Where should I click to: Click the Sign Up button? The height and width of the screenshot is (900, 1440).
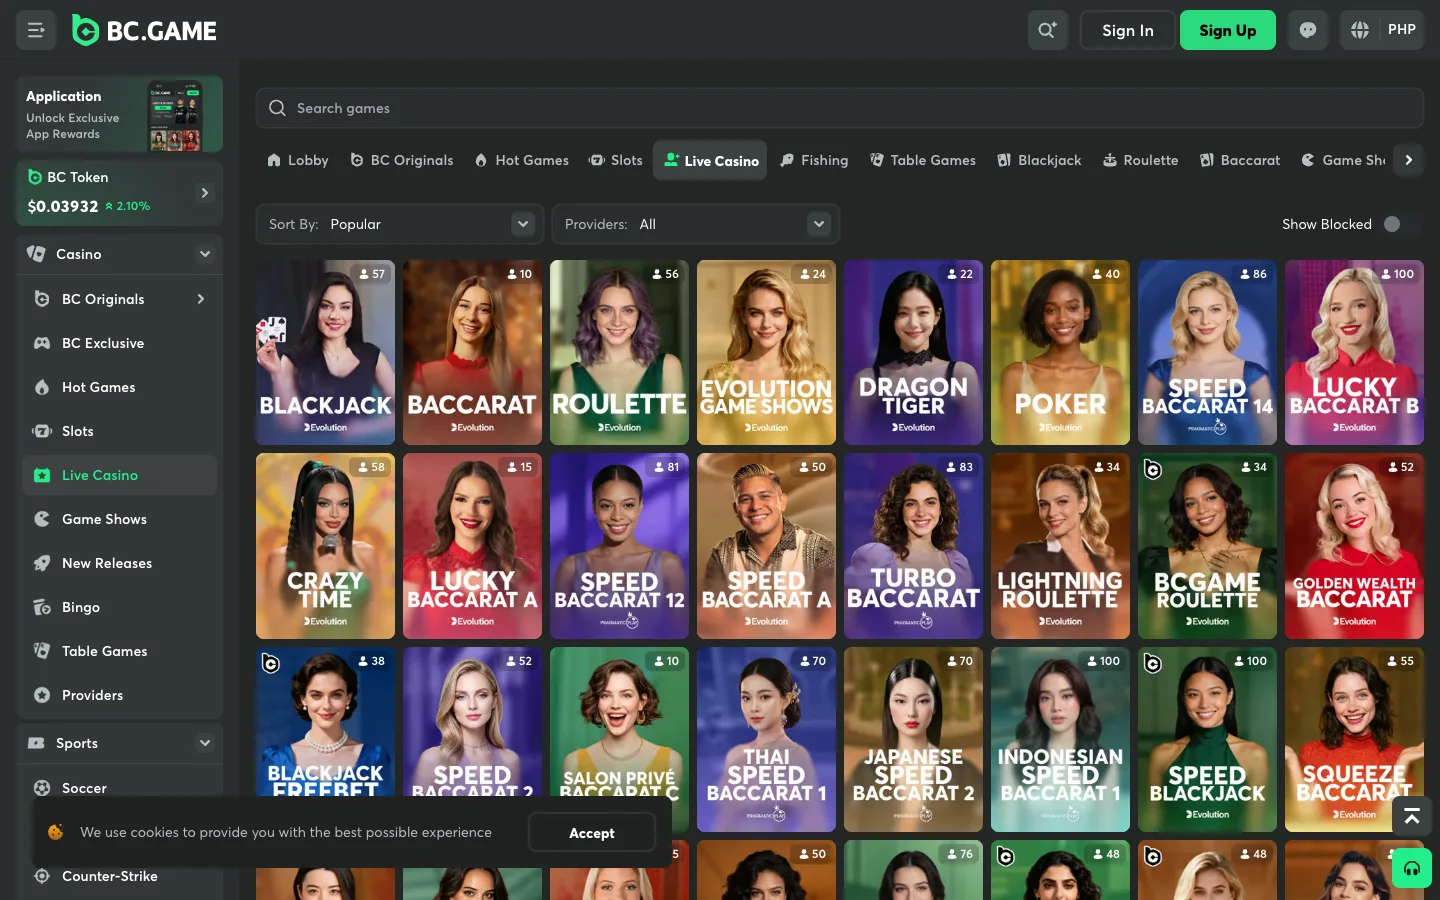click(x=1227, y=30)
